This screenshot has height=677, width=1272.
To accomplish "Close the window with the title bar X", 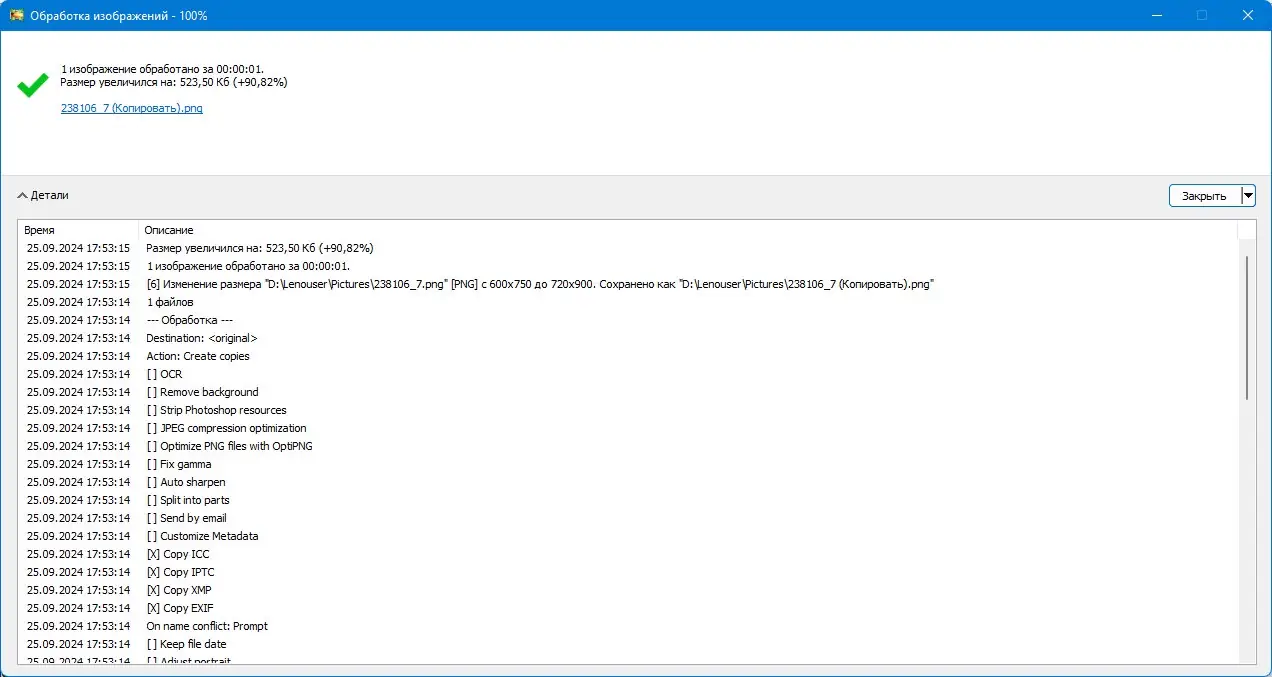I will [1247, 16].
